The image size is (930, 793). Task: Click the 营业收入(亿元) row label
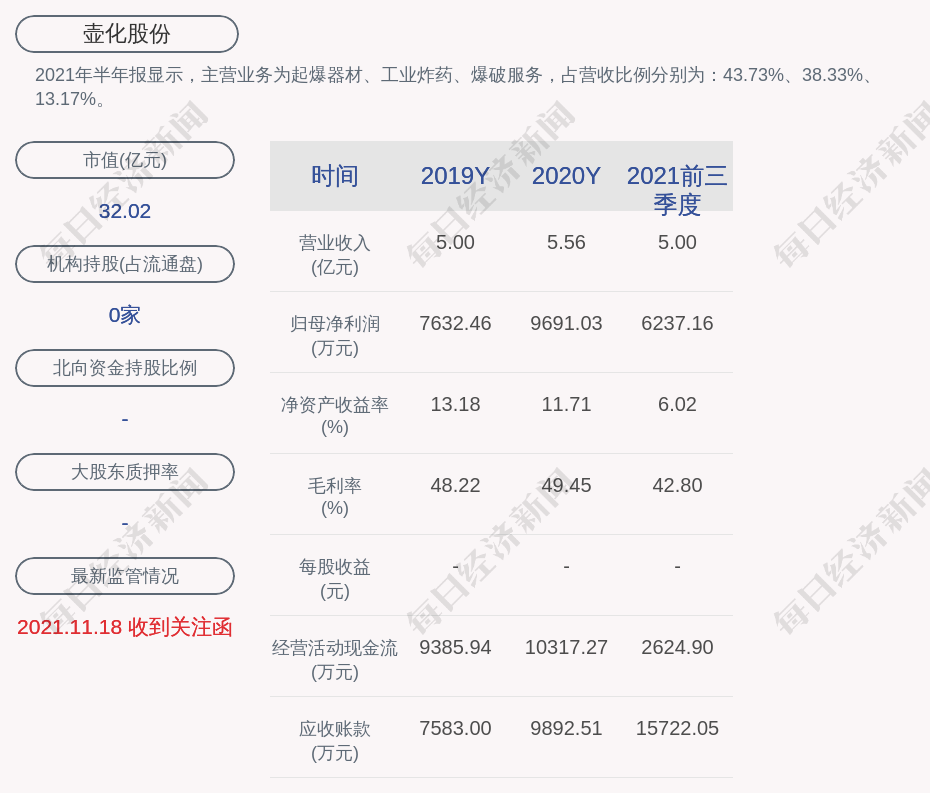(335, 255)
